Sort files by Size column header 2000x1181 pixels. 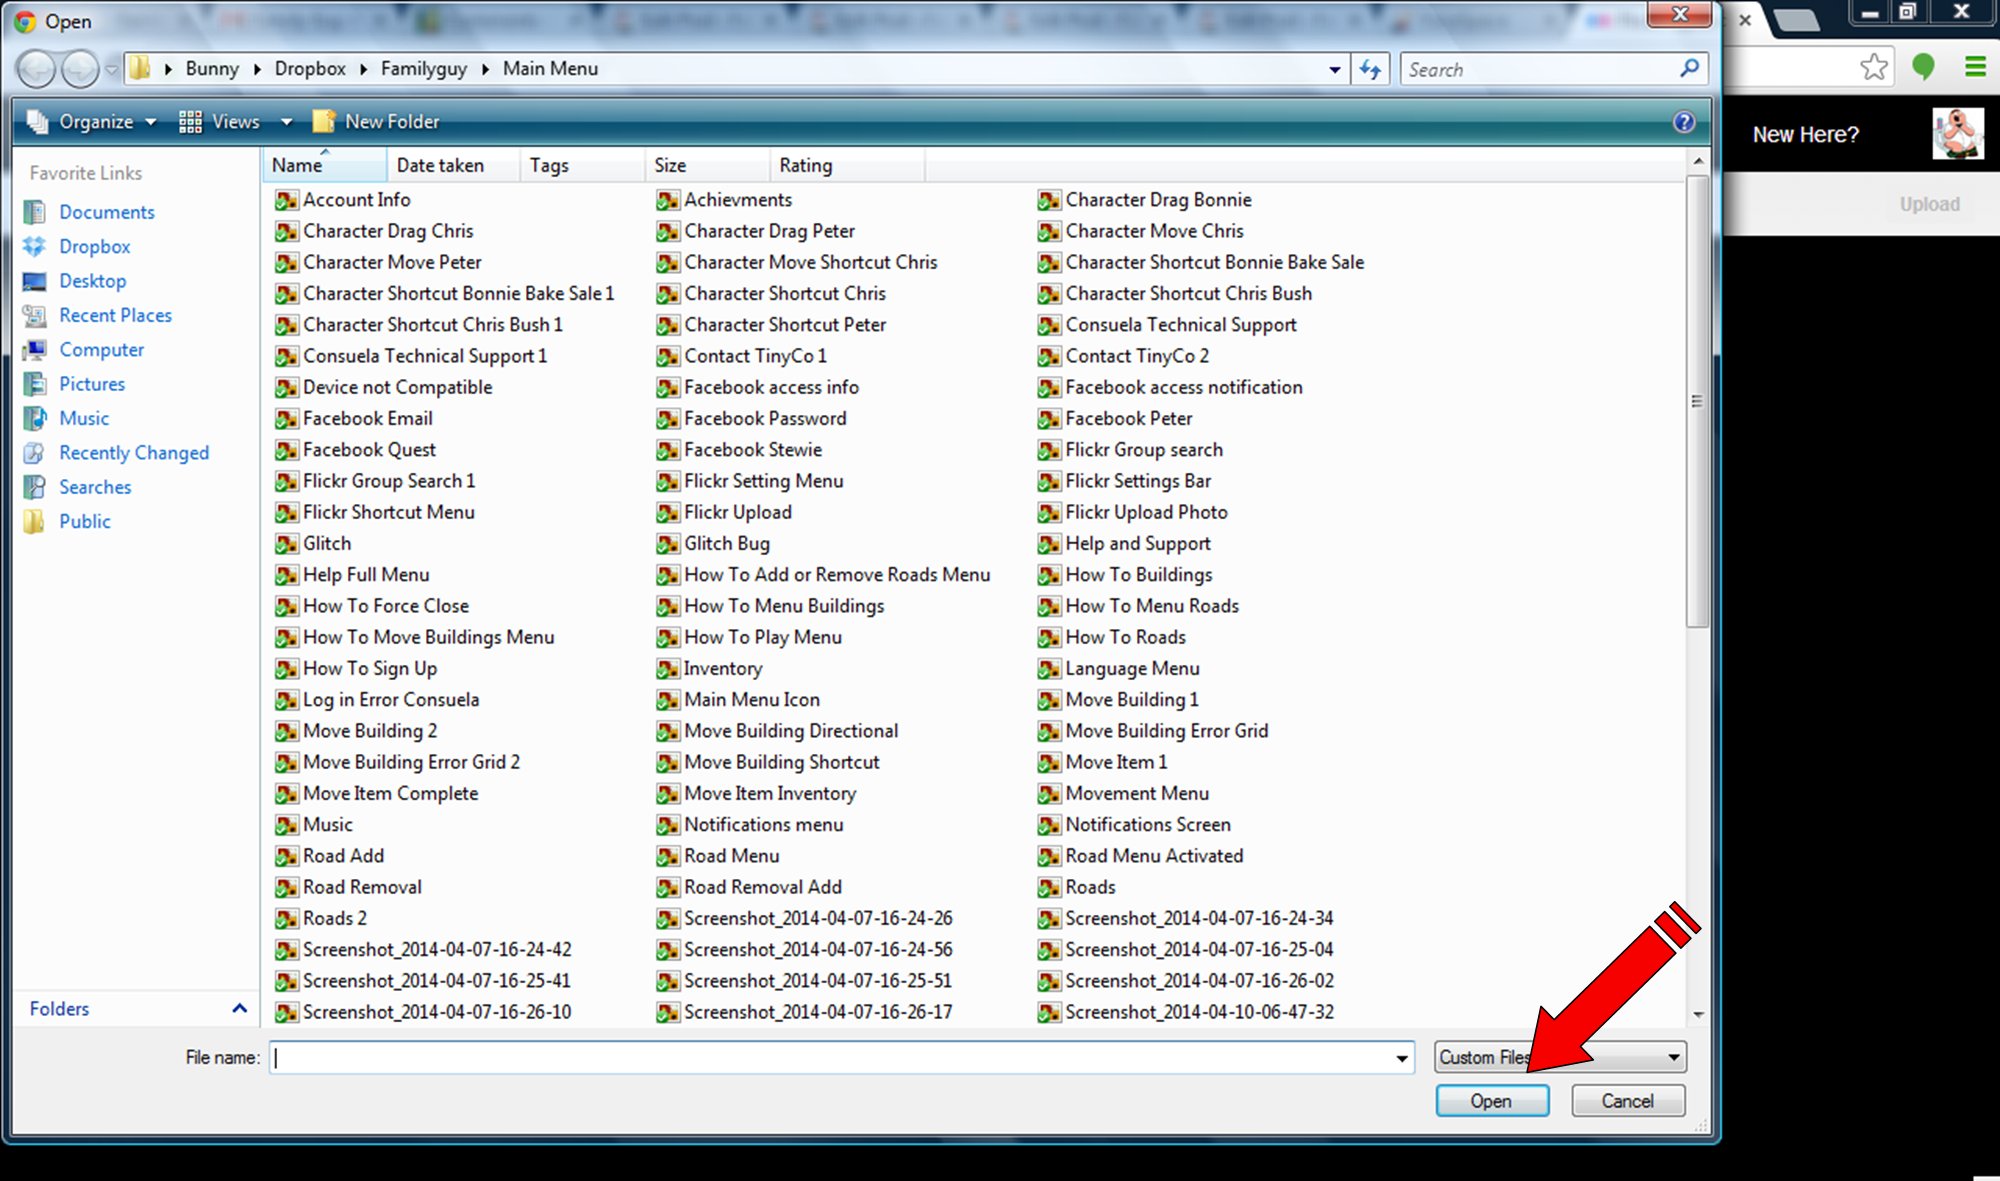670,165
